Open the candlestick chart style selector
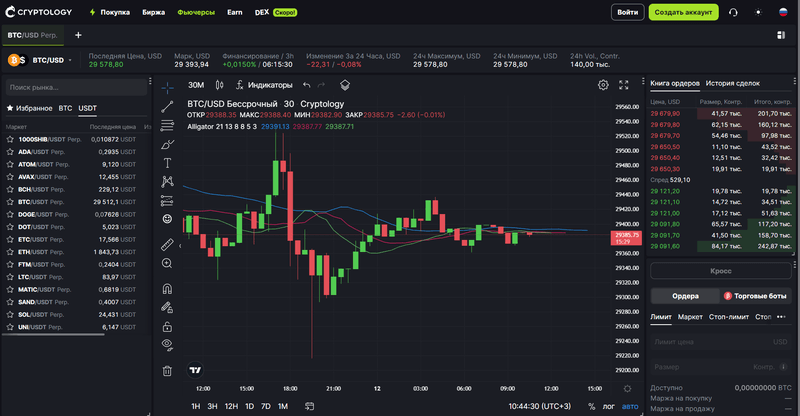 (x=219, y=85)
